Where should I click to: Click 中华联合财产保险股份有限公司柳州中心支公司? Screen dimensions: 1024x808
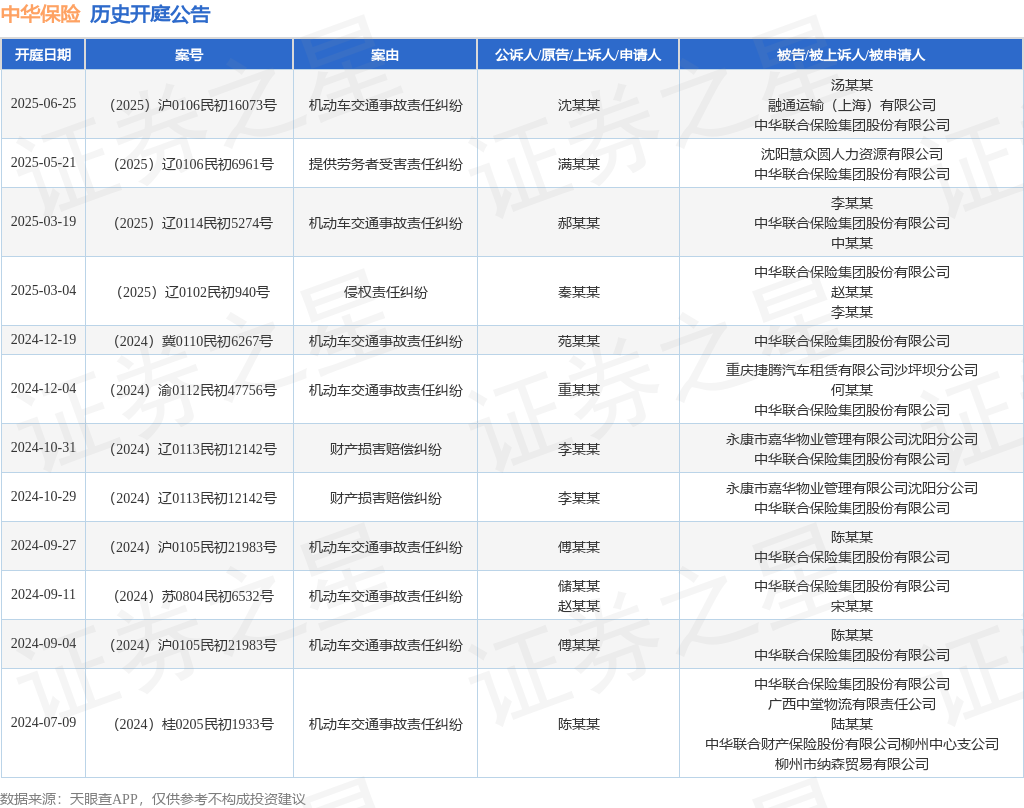tap(852, 743)
